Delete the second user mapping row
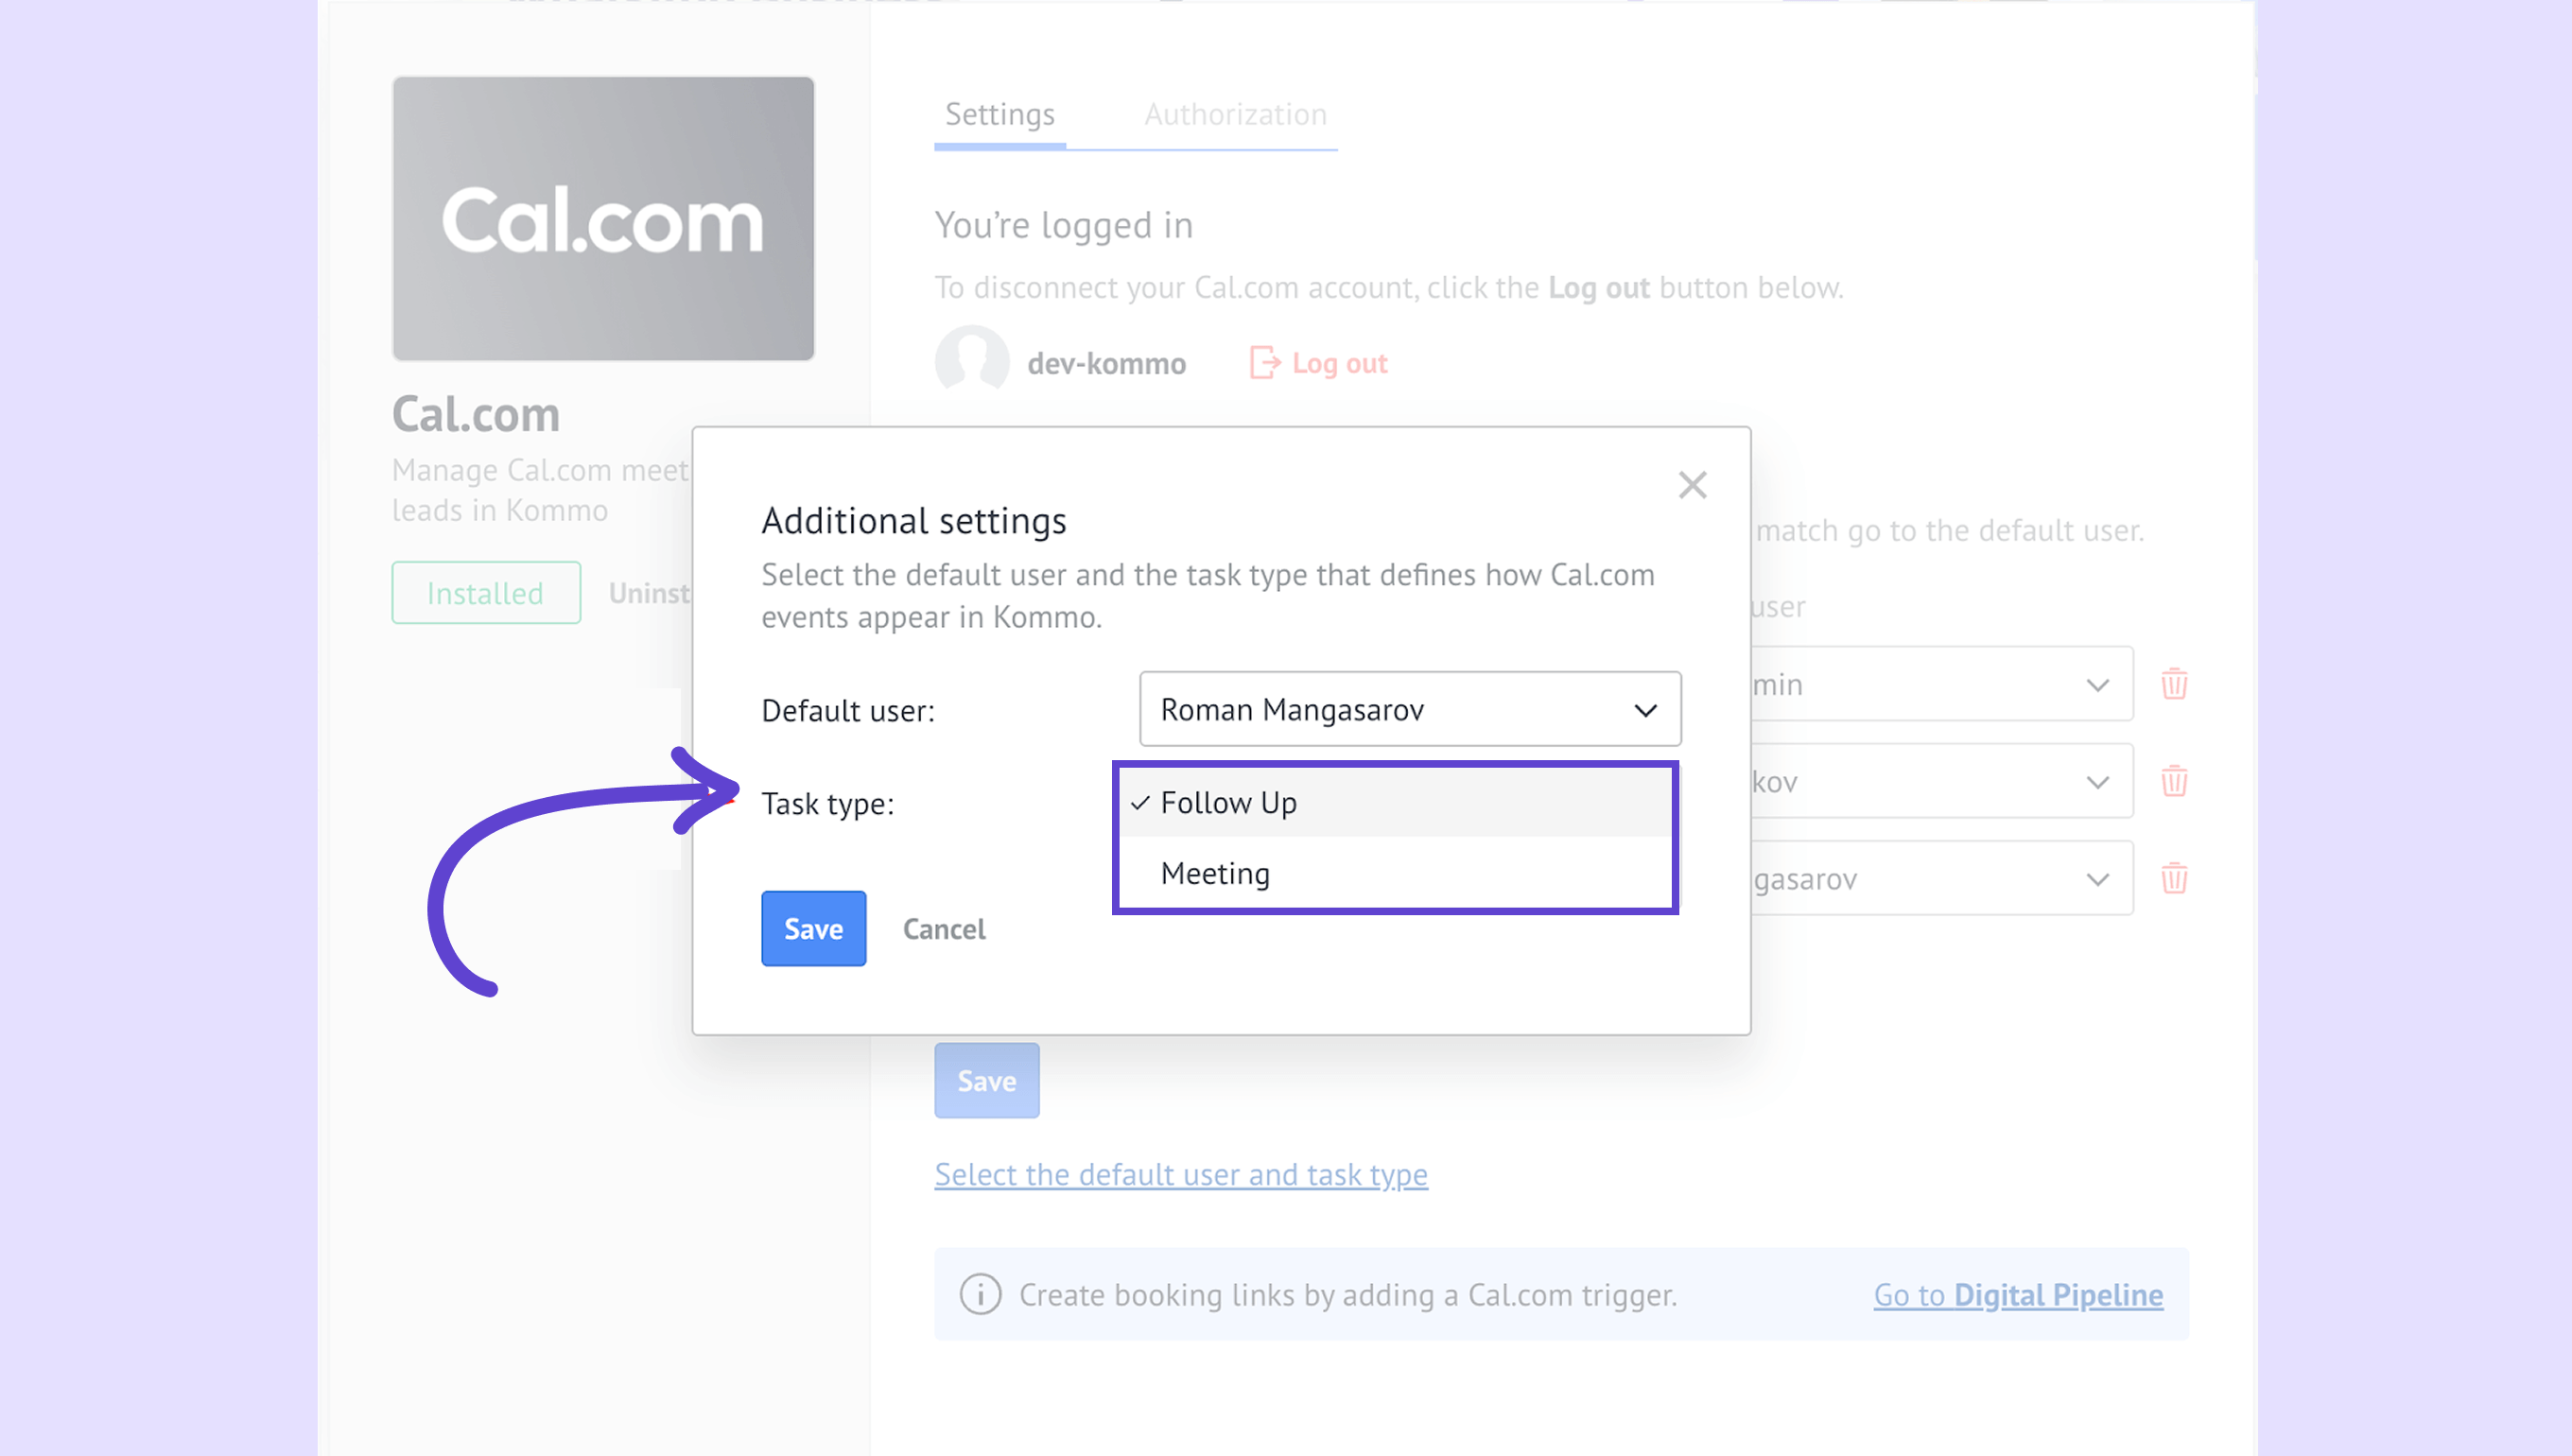Screen dimensions: 2572x1456 click(x=2174, y=781)
